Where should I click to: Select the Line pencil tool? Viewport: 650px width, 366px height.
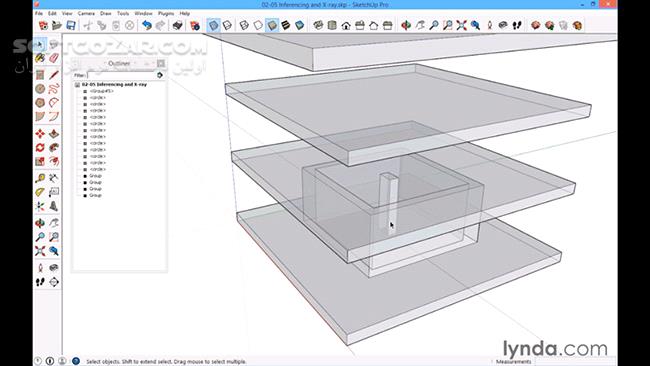point(54,75)
